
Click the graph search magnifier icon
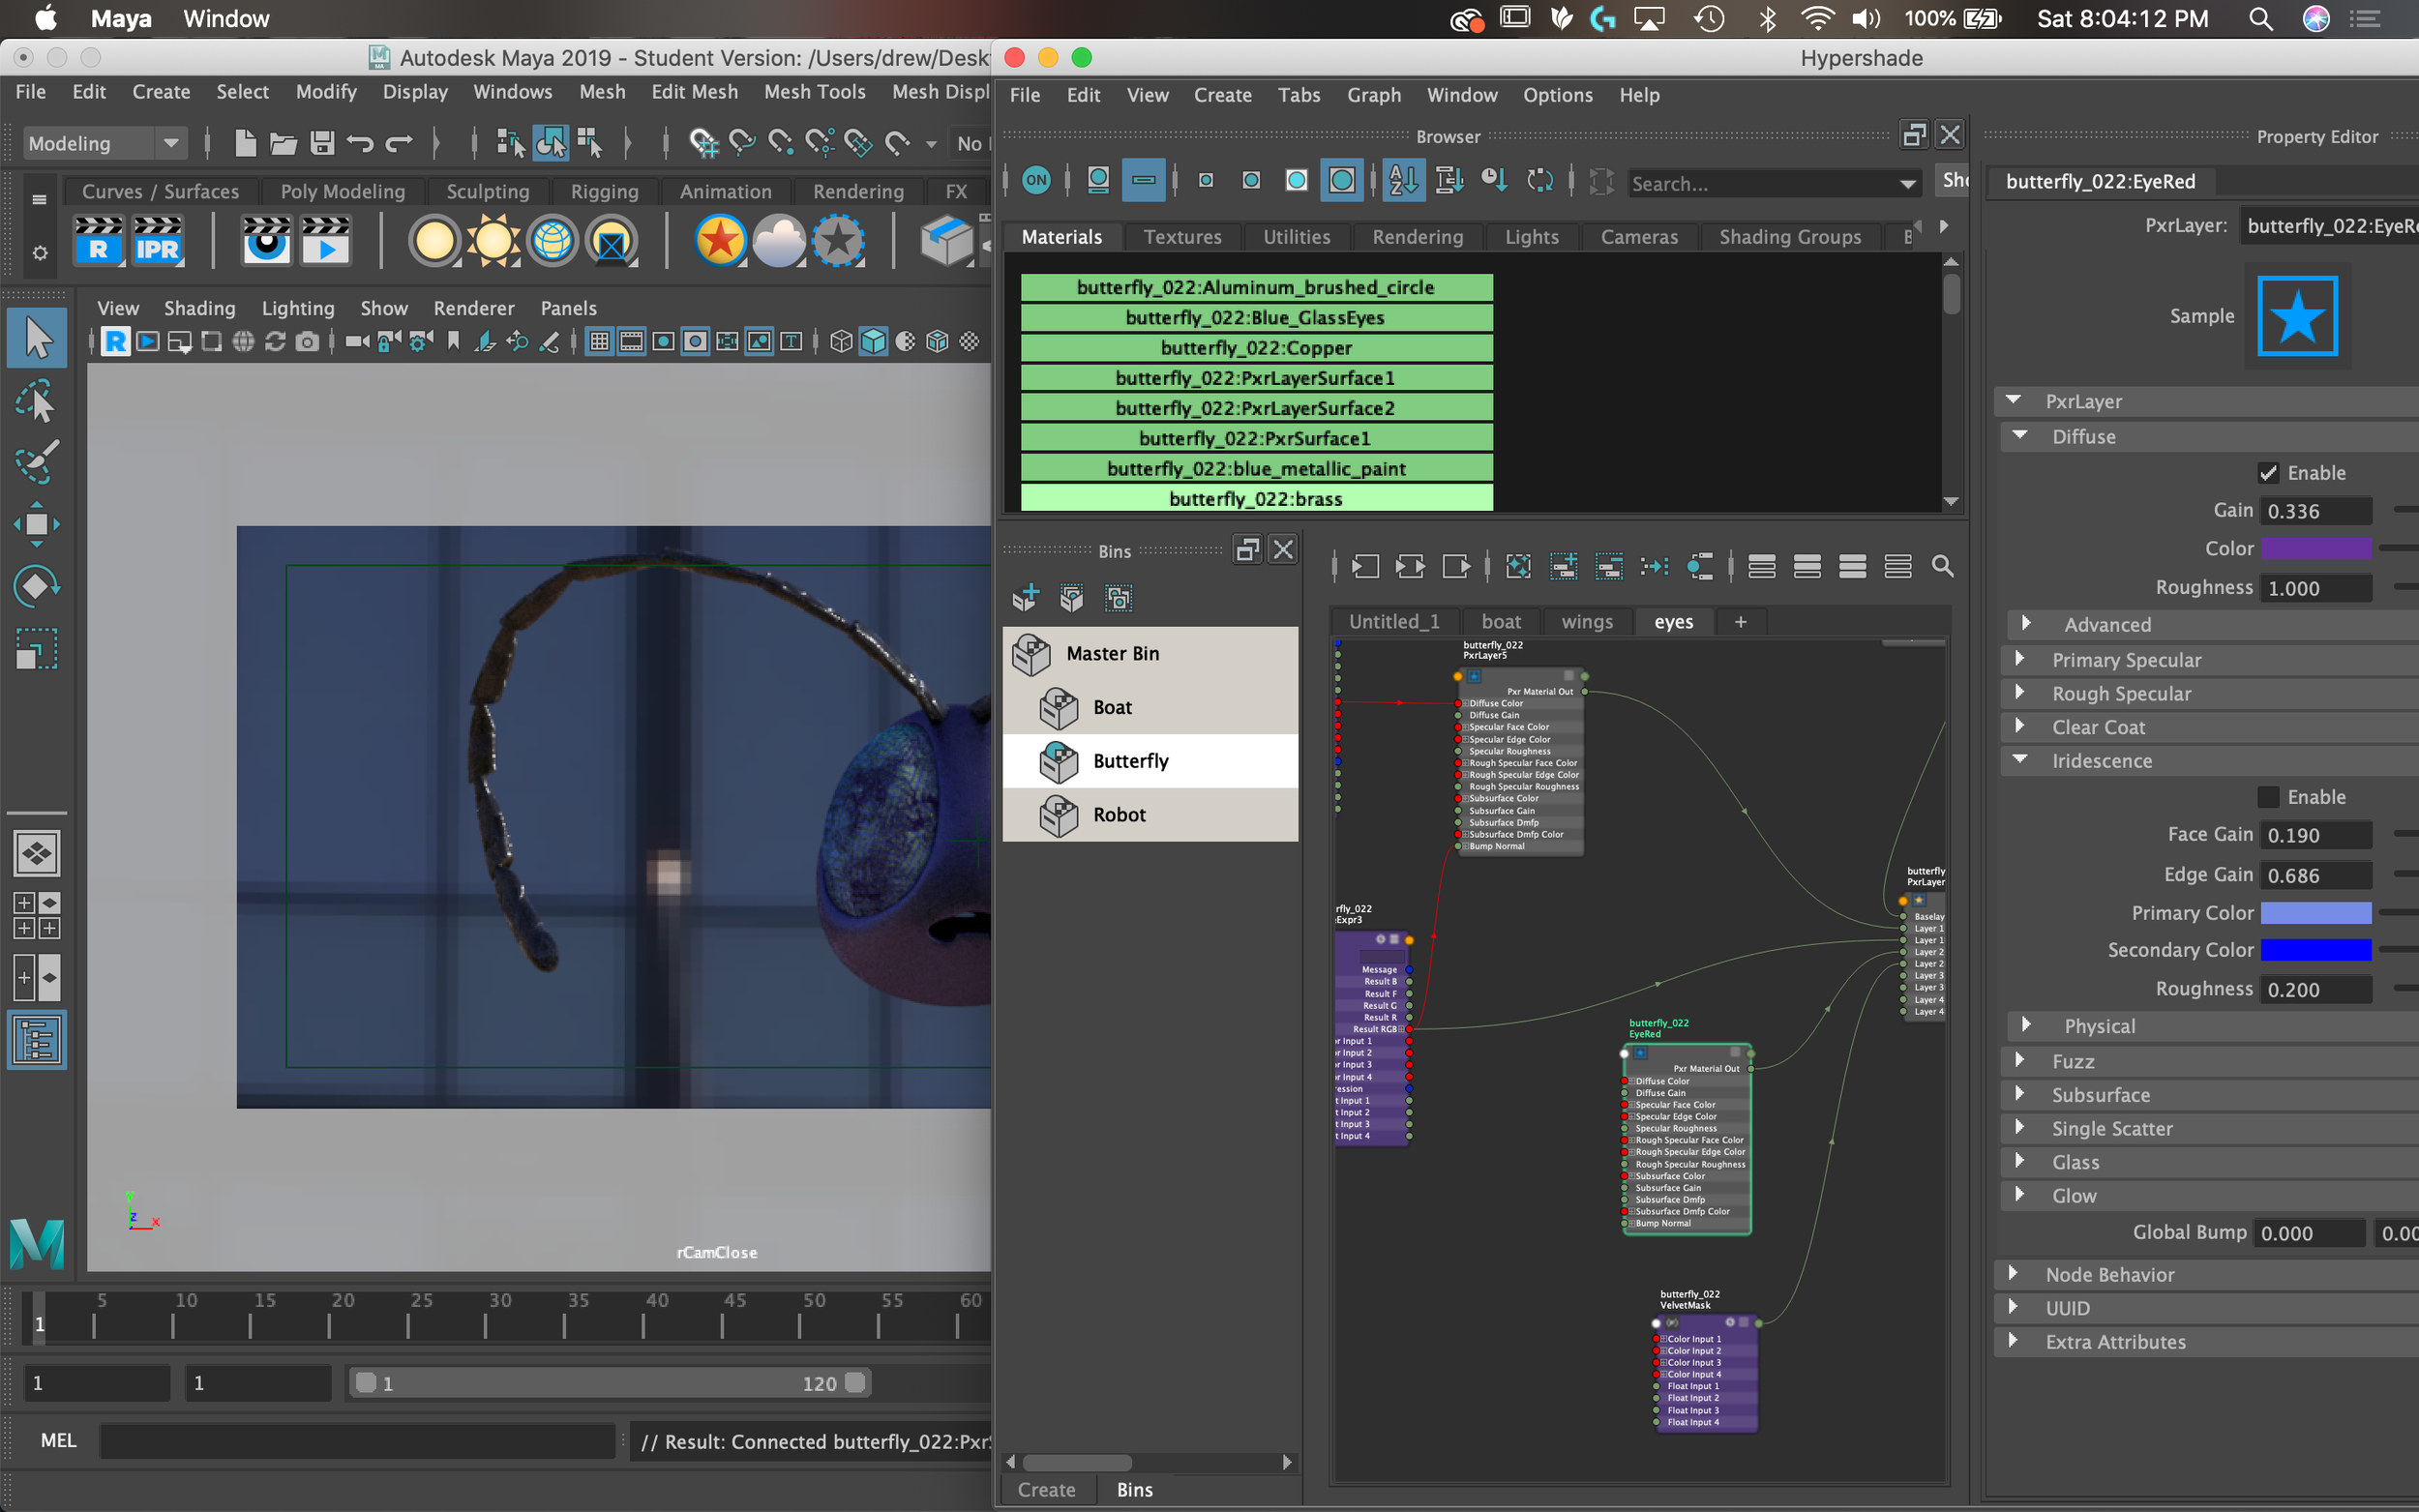[x=1942, y=567]
